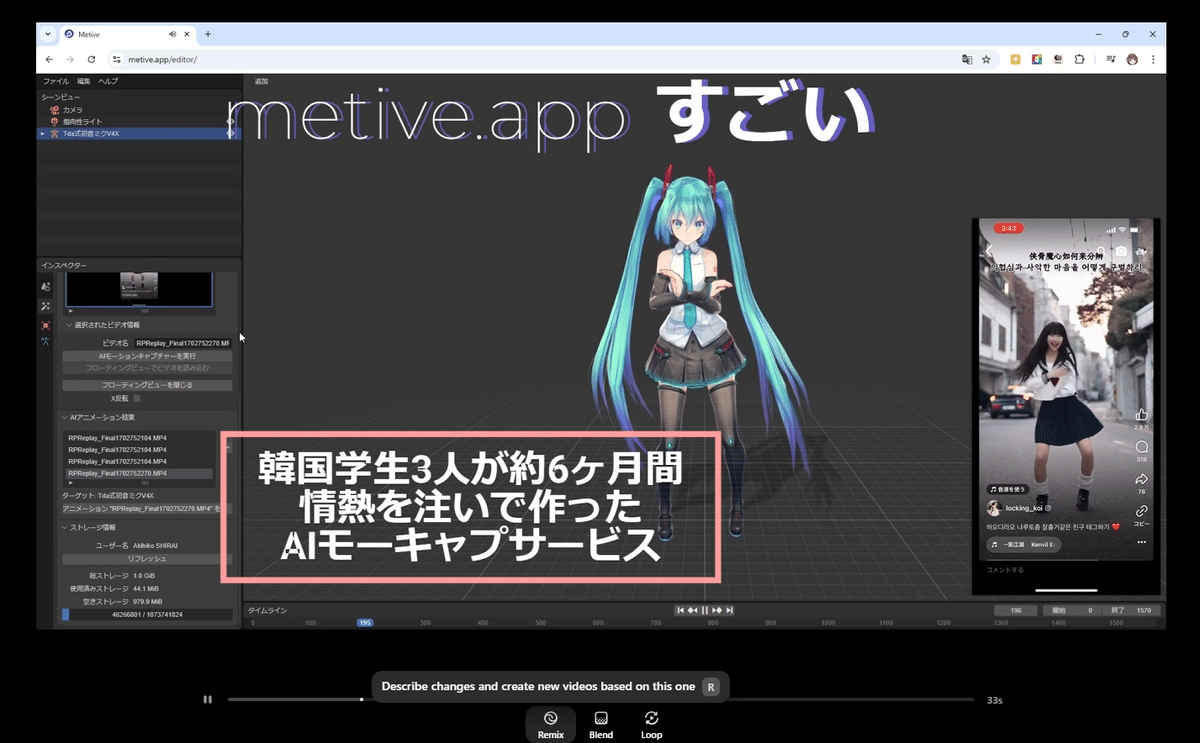This screenshot has width=1200, height=743.
Task: Expand the Tda式初音ミクV4X tree item arrow
Action: point(43,133)
